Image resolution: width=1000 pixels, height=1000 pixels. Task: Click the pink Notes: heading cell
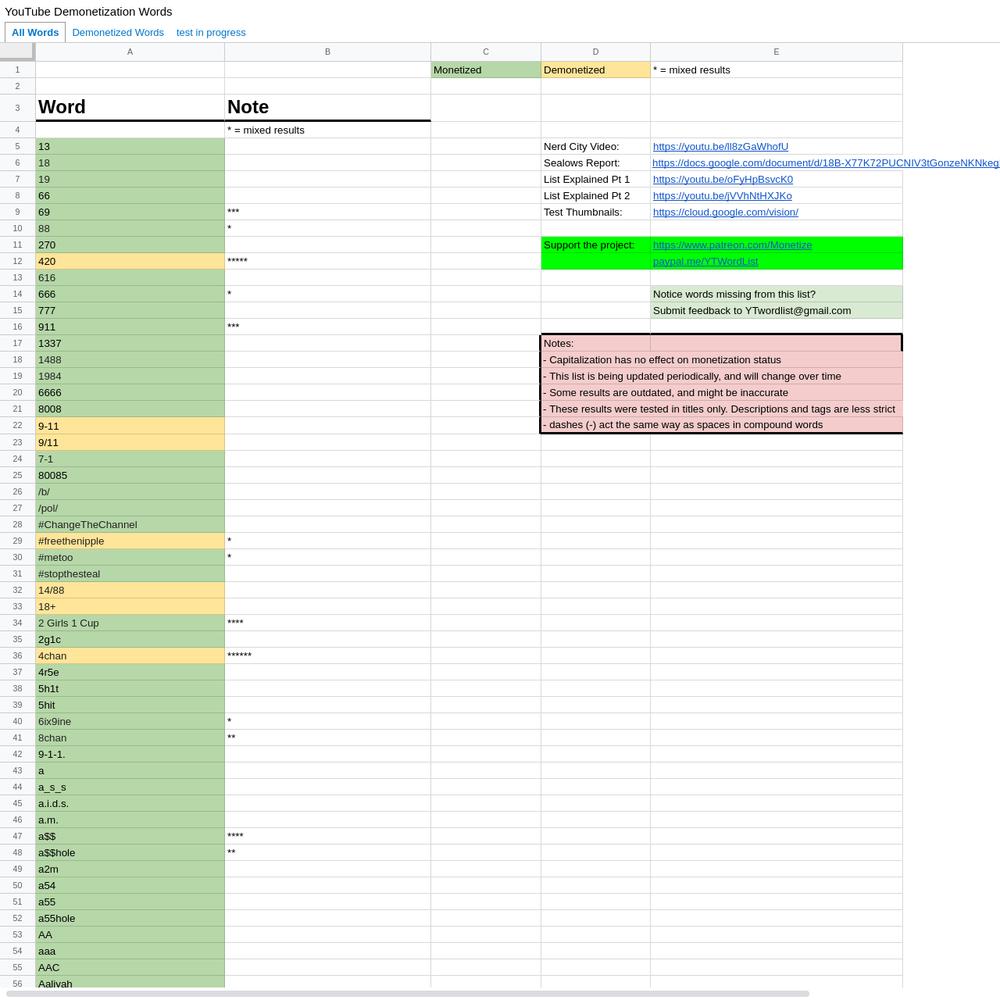(x=596, y=343)
